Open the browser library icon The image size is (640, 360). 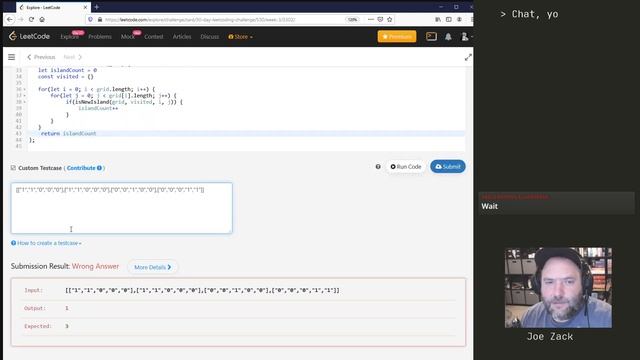click(438, 19)
